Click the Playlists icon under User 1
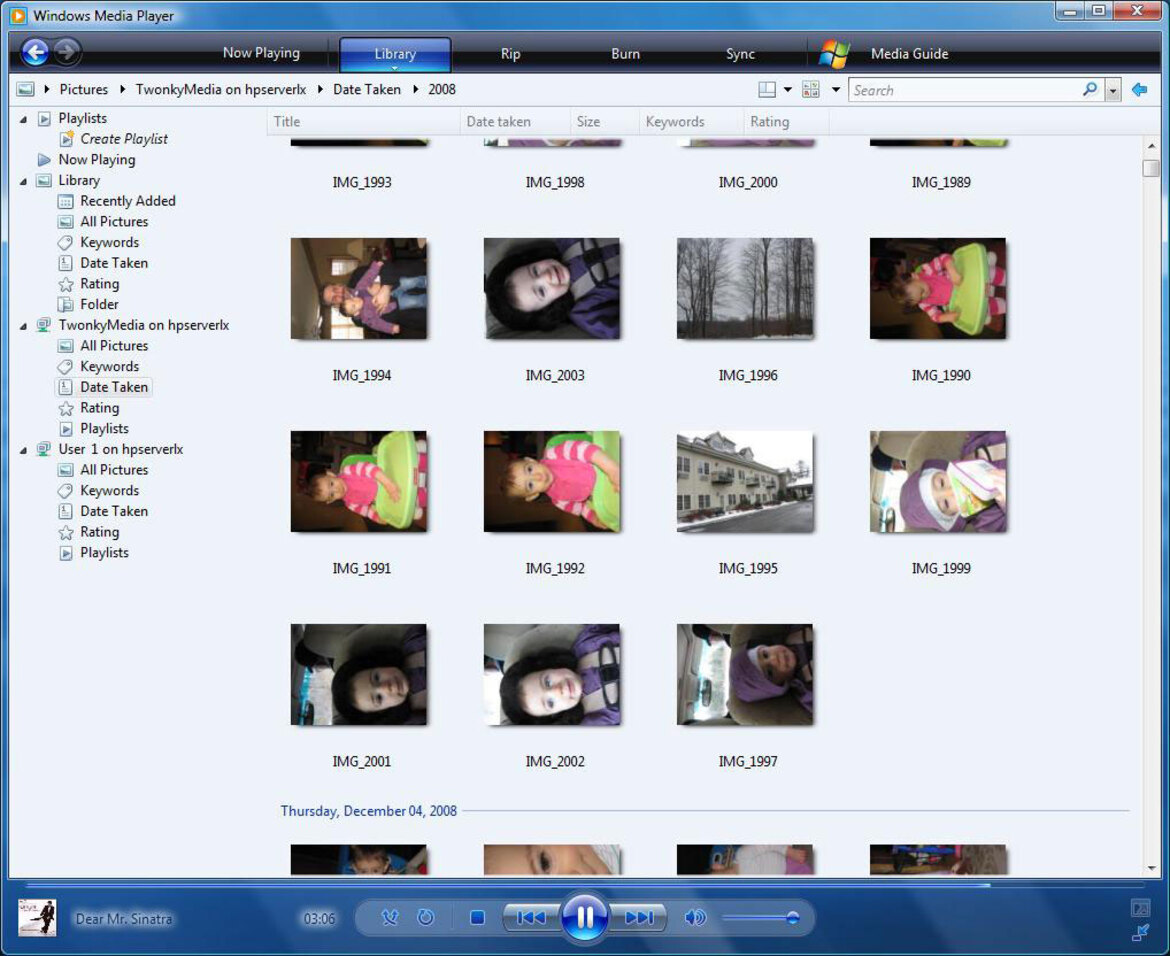 [x=66, y=553]
